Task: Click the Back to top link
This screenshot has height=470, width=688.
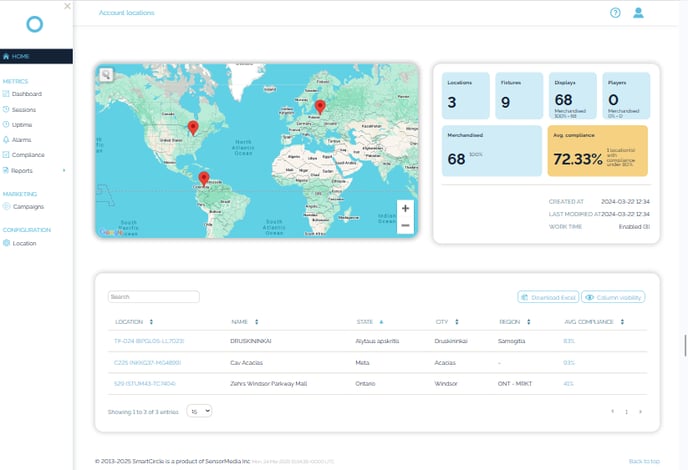Action: tap(644, 461)
